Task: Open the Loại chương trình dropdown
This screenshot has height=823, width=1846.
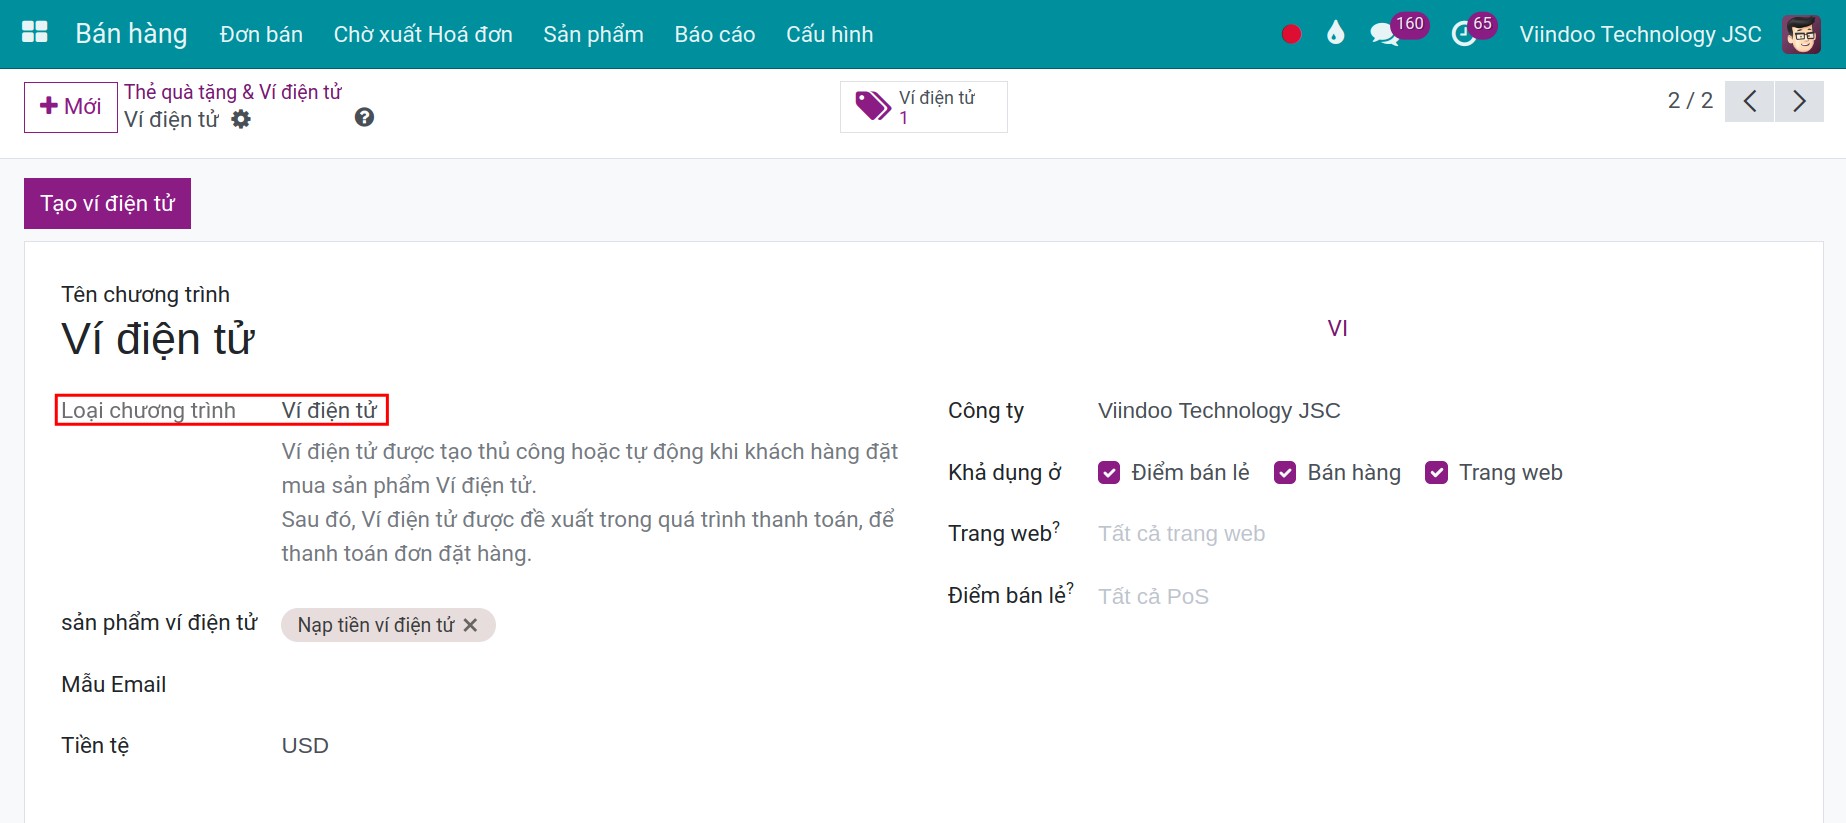Action: [x=329, y=411]
